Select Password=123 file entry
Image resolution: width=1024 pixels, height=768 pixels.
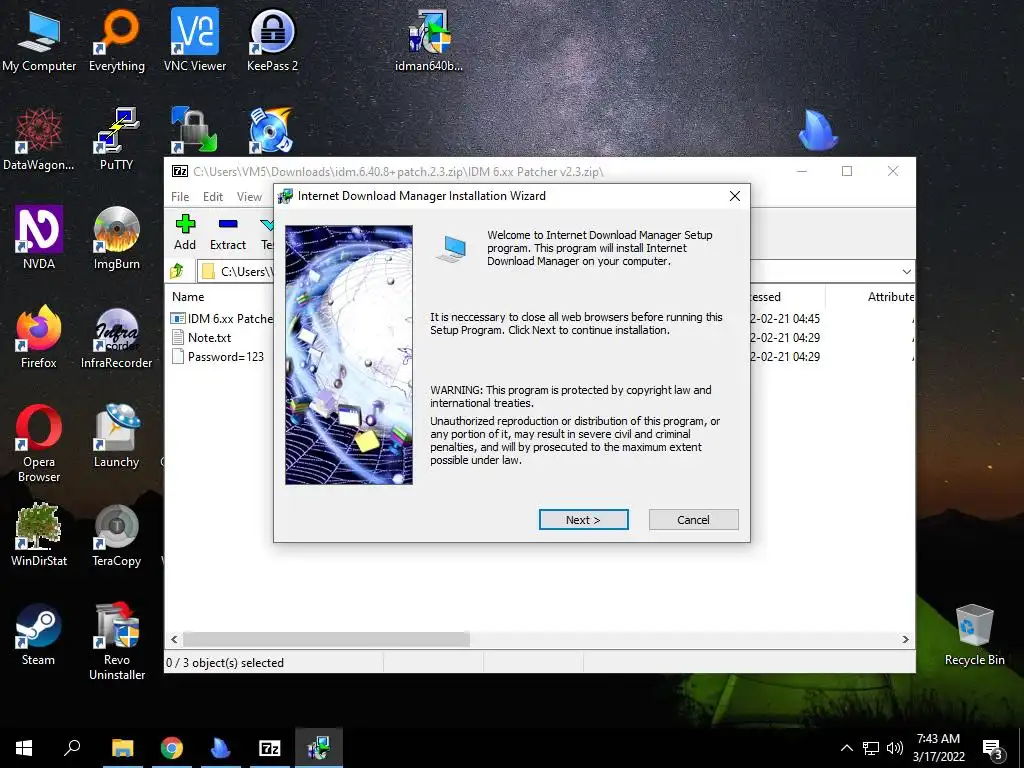(218, 357)
